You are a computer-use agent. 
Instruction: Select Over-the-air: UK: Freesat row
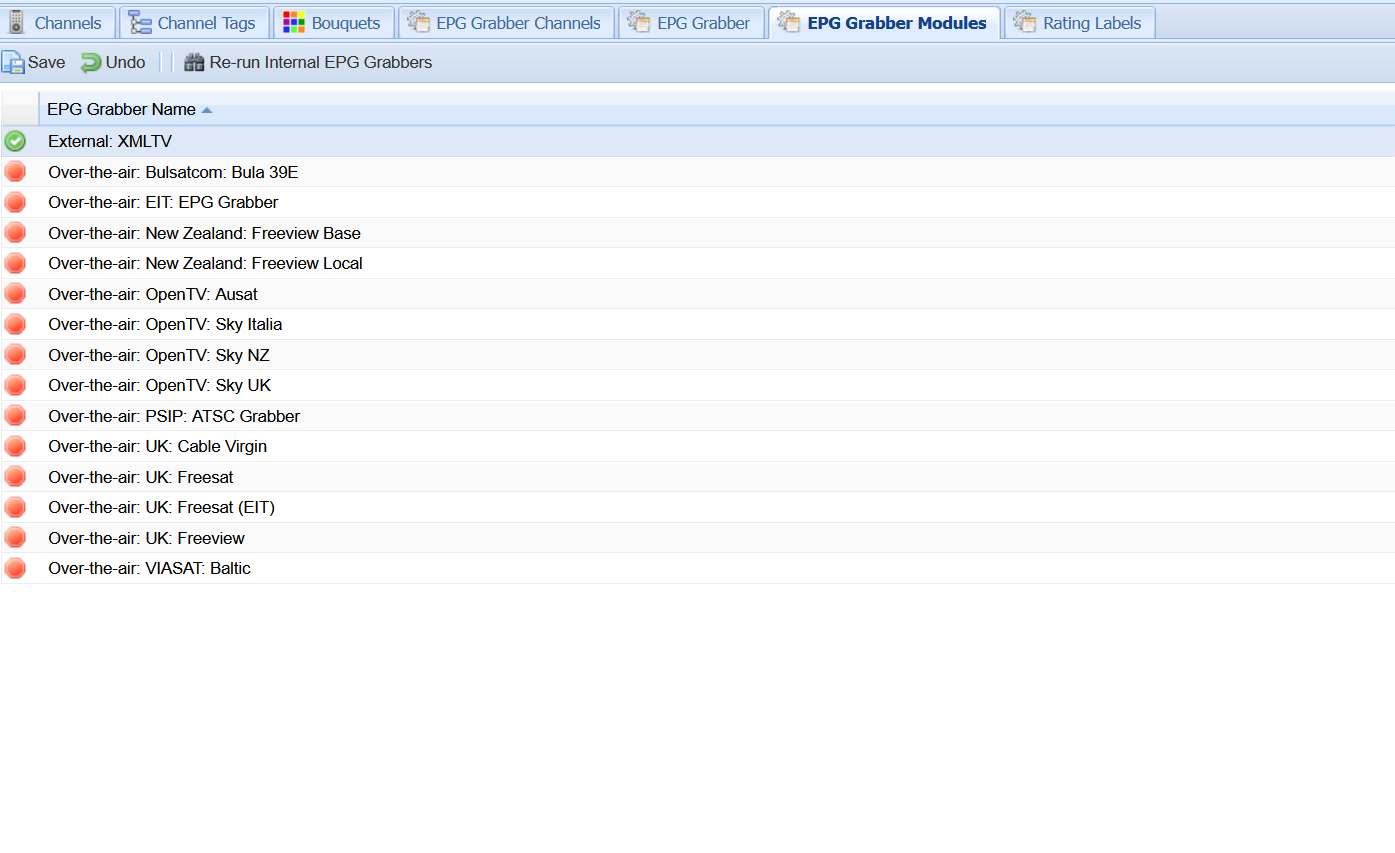tap(698, 477)
